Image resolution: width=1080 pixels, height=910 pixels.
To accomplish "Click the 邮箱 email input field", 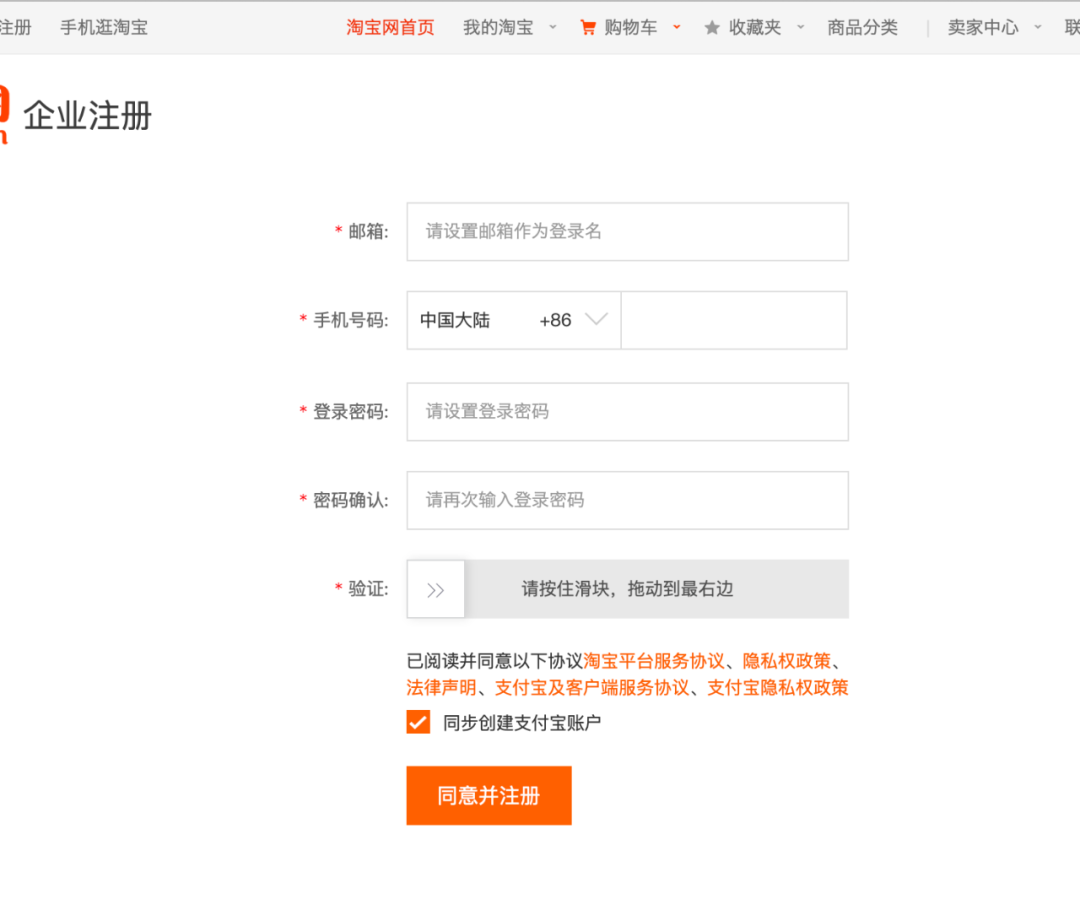I will point(627,231).
